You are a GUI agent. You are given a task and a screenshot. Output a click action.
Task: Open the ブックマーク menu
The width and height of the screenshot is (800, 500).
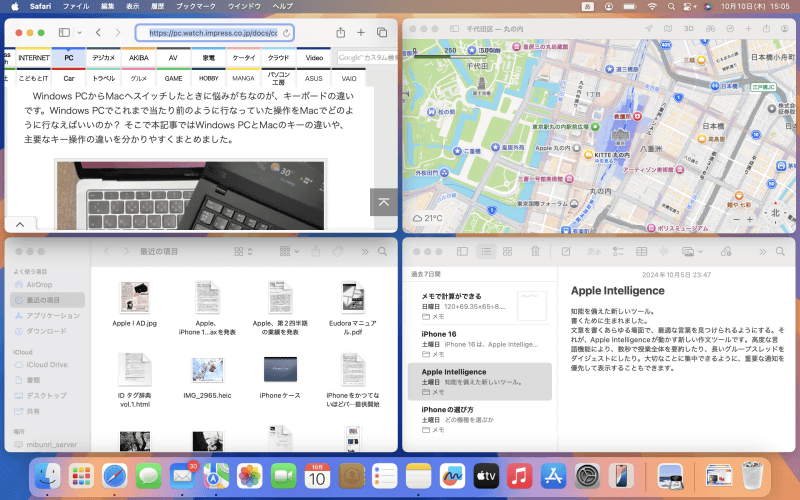(196, 6)
